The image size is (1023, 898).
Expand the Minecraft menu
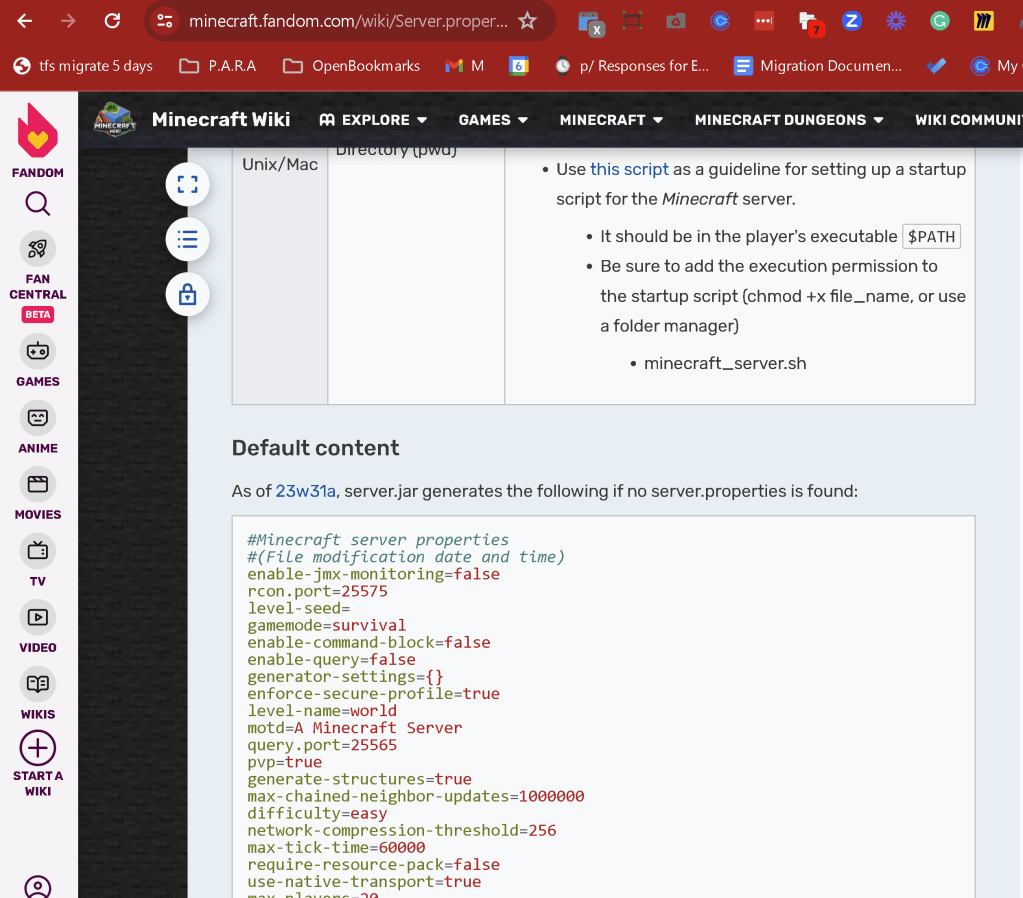tap(611, 120)
